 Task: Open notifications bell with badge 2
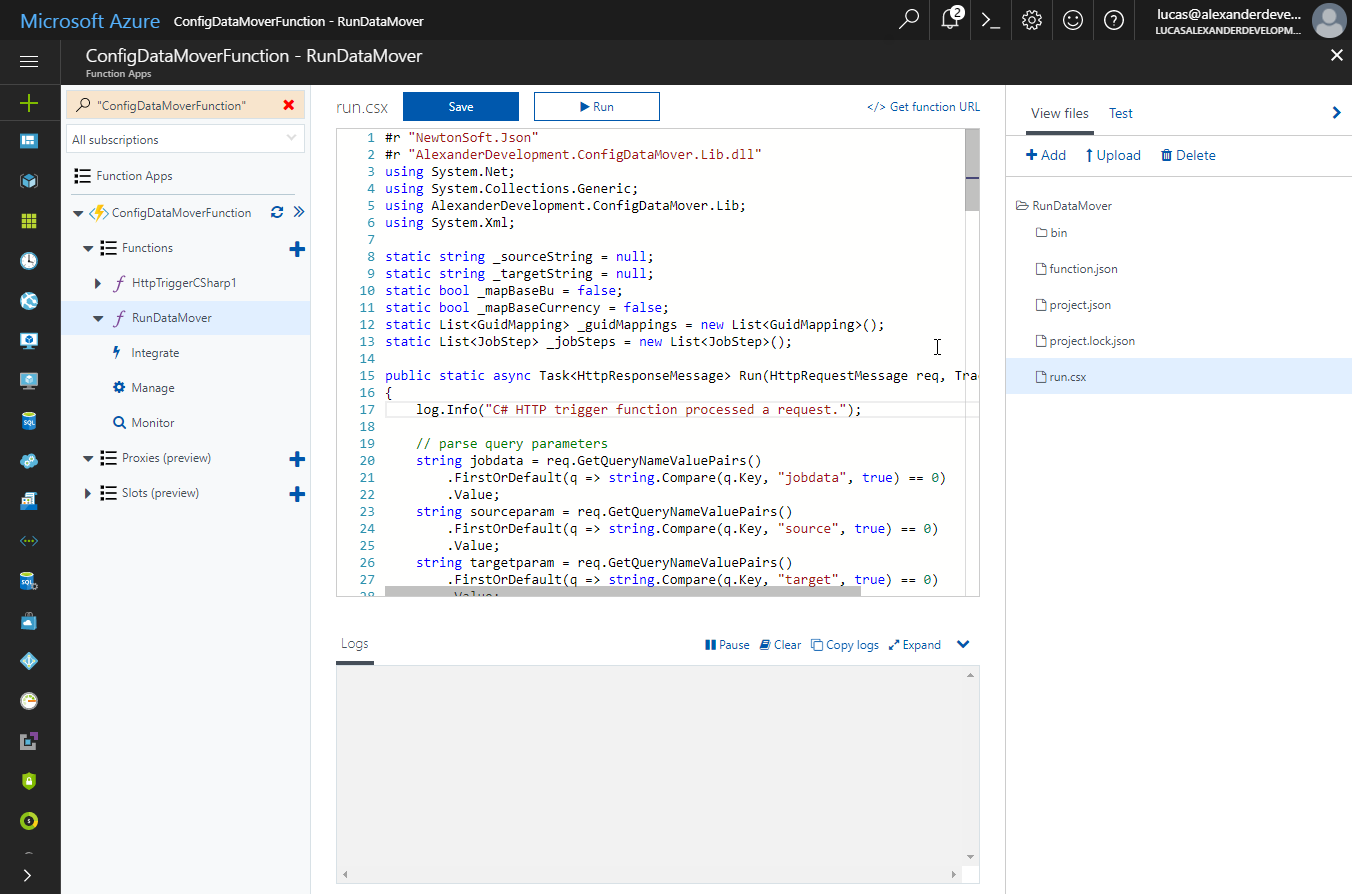pos(951,20)
